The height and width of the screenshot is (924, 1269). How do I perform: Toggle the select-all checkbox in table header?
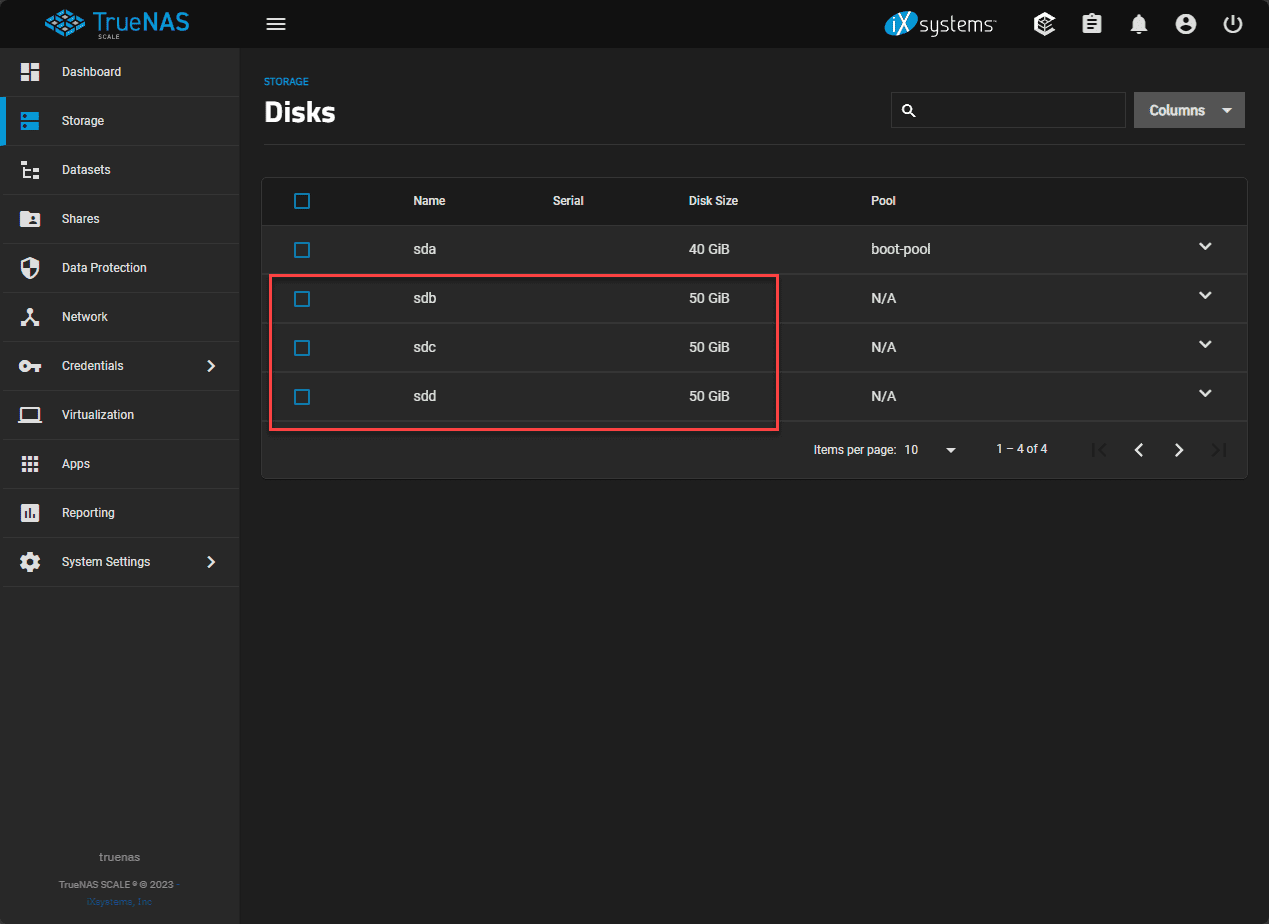pyautogui.click(x=302, y=201)
